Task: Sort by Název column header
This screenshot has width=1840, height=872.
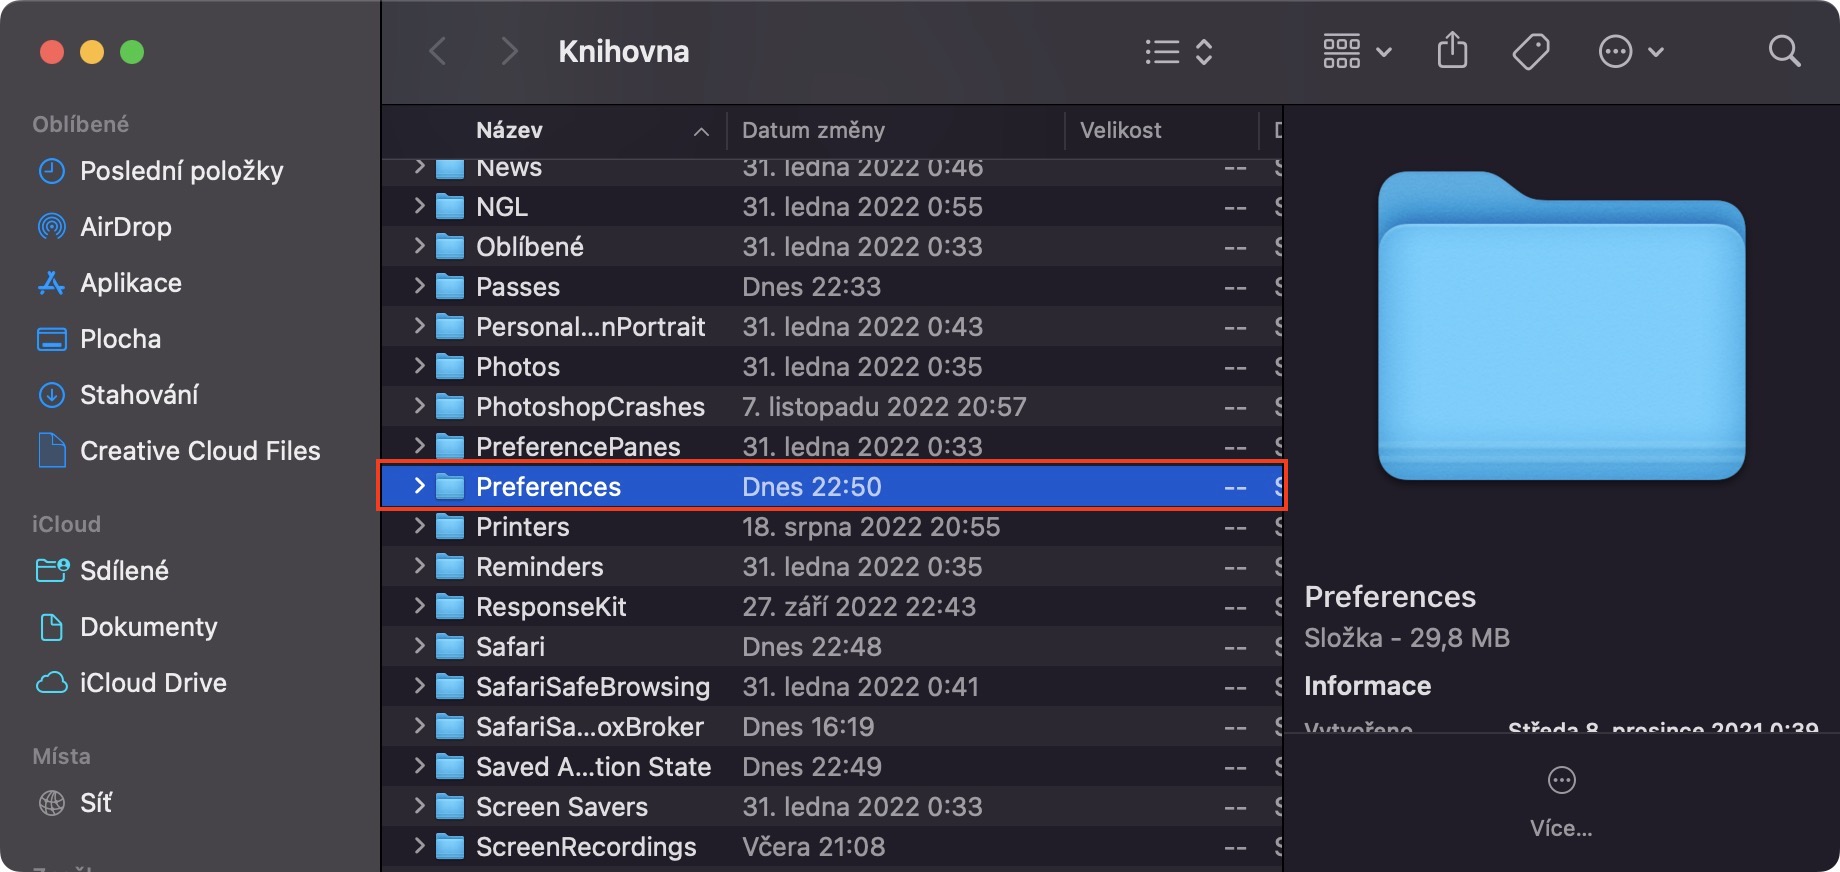Action: (x=509, y=130)
